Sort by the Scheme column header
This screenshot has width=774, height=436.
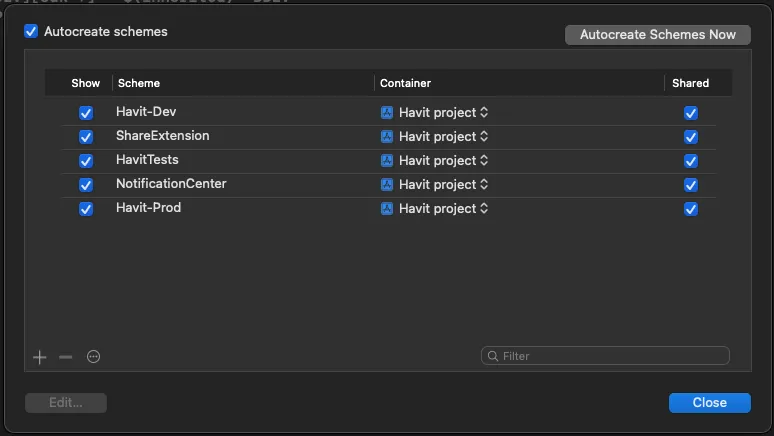pyautogui.click(x=138, y=84)
